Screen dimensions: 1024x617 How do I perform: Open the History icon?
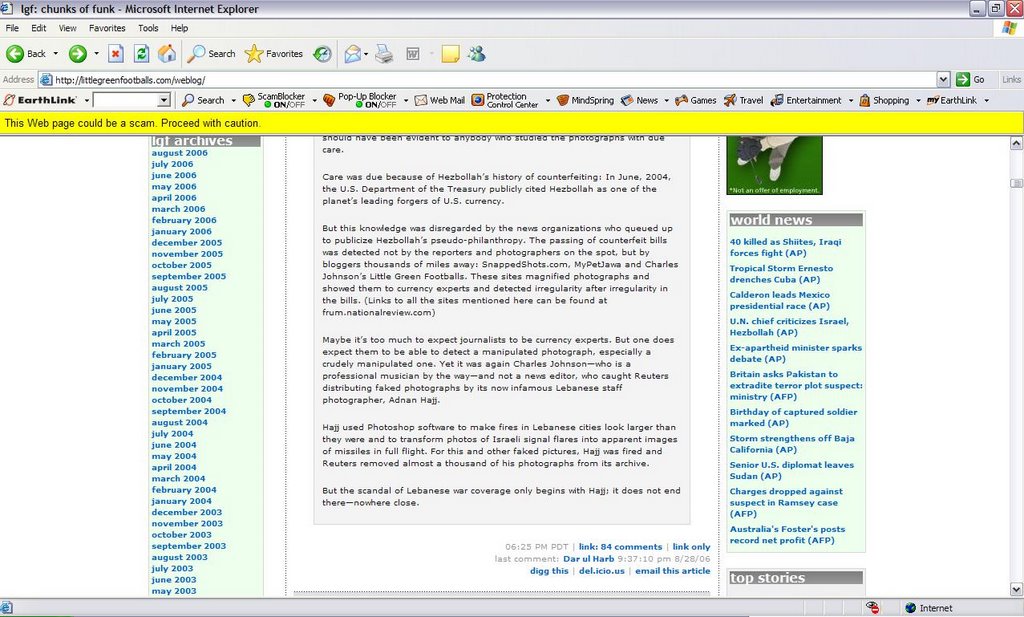tap(323, 54)
